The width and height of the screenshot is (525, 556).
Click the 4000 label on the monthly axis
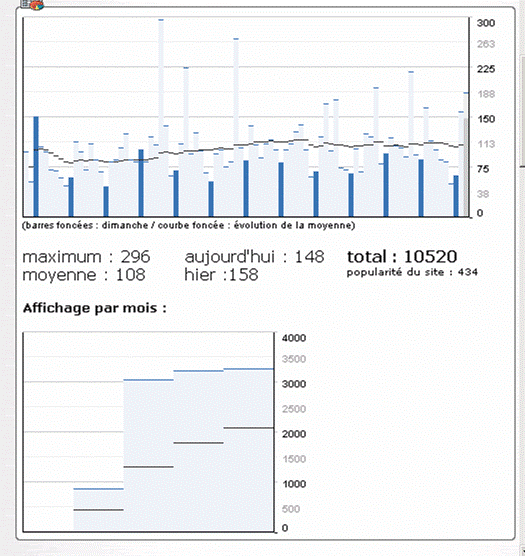pos(294,338)
